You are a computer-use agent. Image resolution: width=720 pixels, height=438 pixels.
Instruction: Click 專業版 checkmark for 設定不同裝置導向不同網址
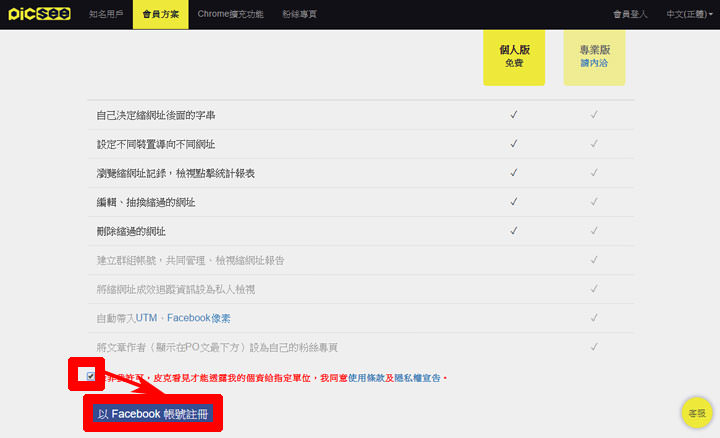click(x=594, y=144)
